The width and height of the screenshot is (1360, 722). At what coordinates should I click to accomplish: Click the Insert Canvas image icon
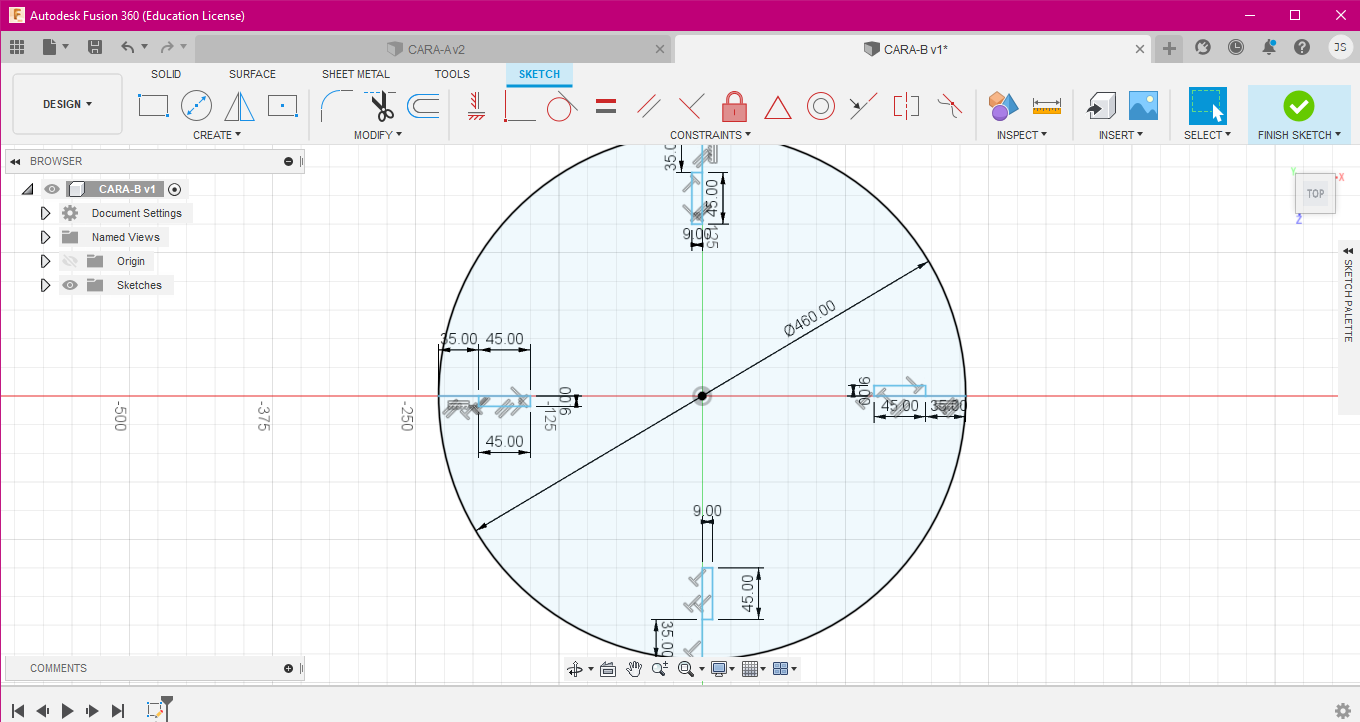tap(1143, 105)
